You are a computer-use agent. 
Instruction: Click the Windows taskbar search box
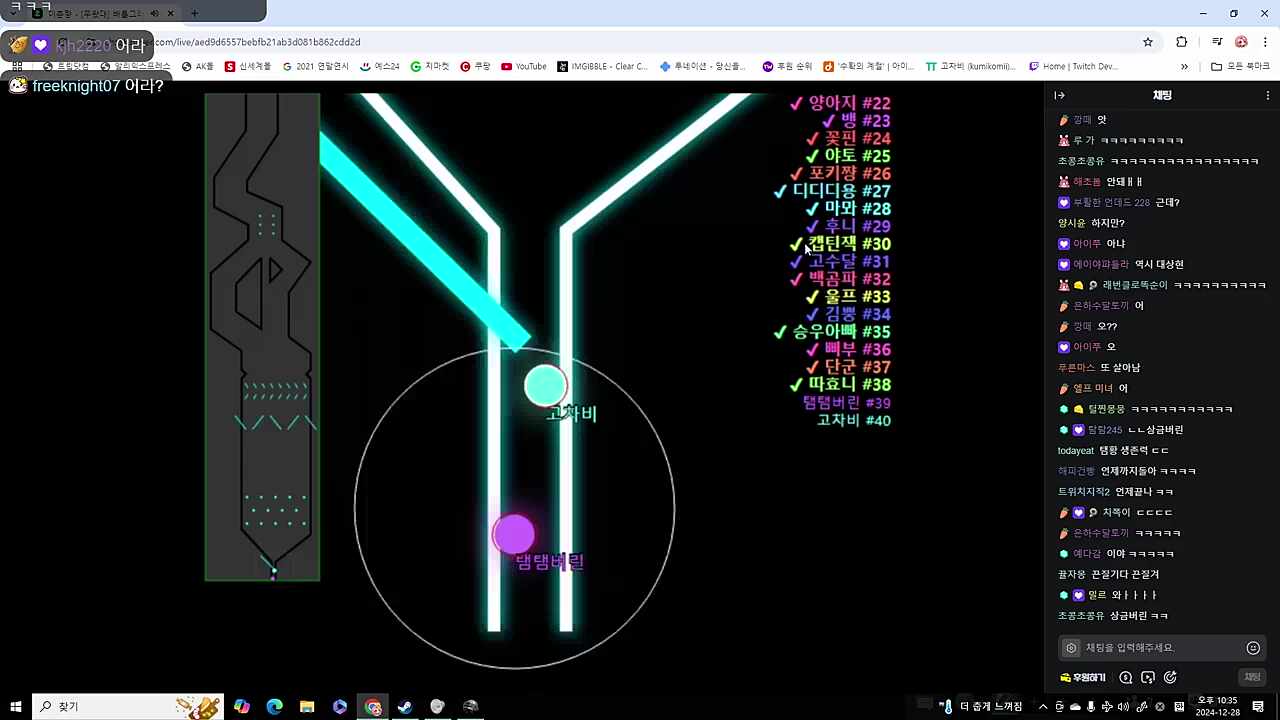(x=127, y=706)
